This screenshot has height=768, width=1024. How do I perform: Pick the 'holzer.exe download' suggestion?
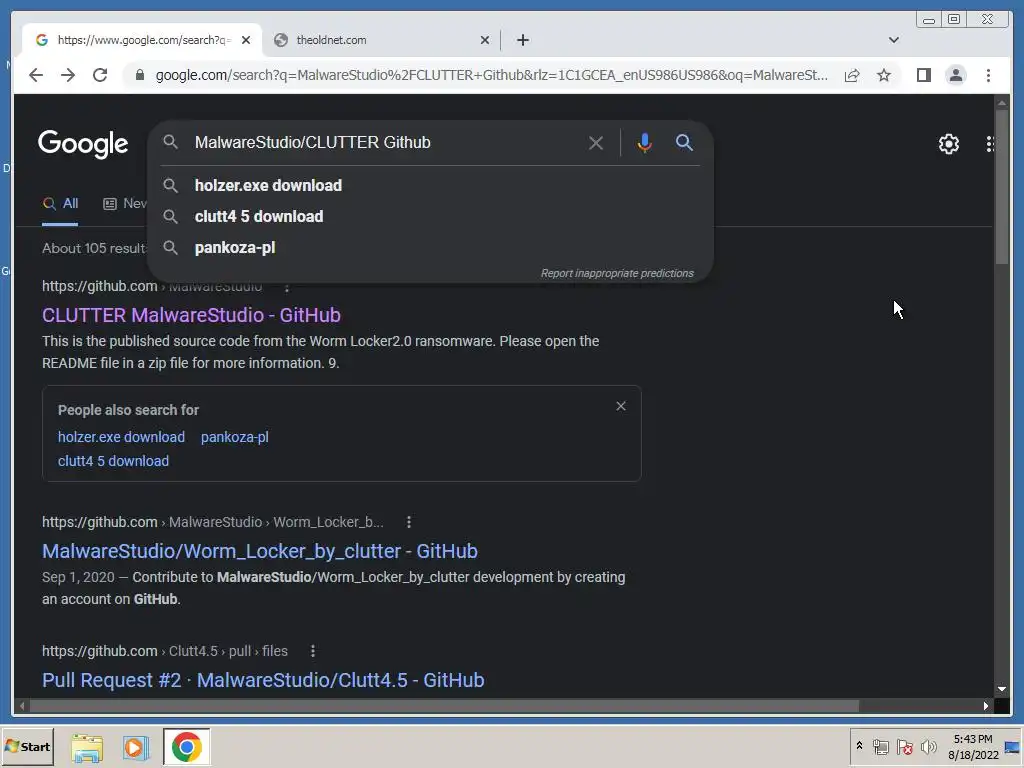[430, 185]
